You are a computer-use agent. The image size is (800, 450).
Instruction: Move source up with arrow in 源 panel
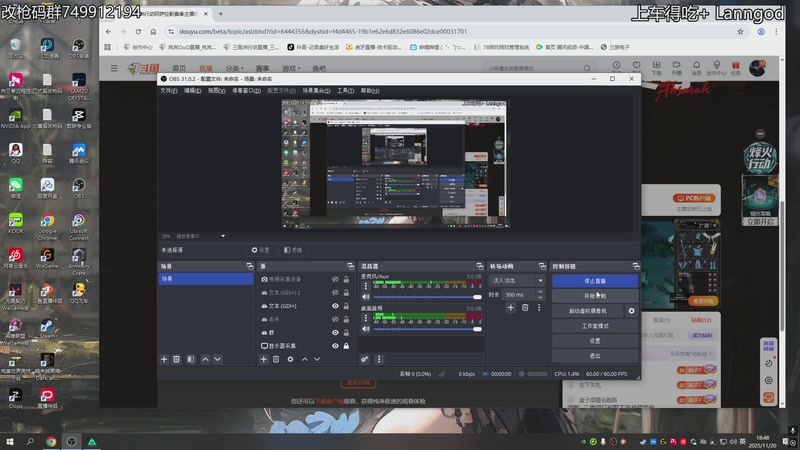pos(305,359)
